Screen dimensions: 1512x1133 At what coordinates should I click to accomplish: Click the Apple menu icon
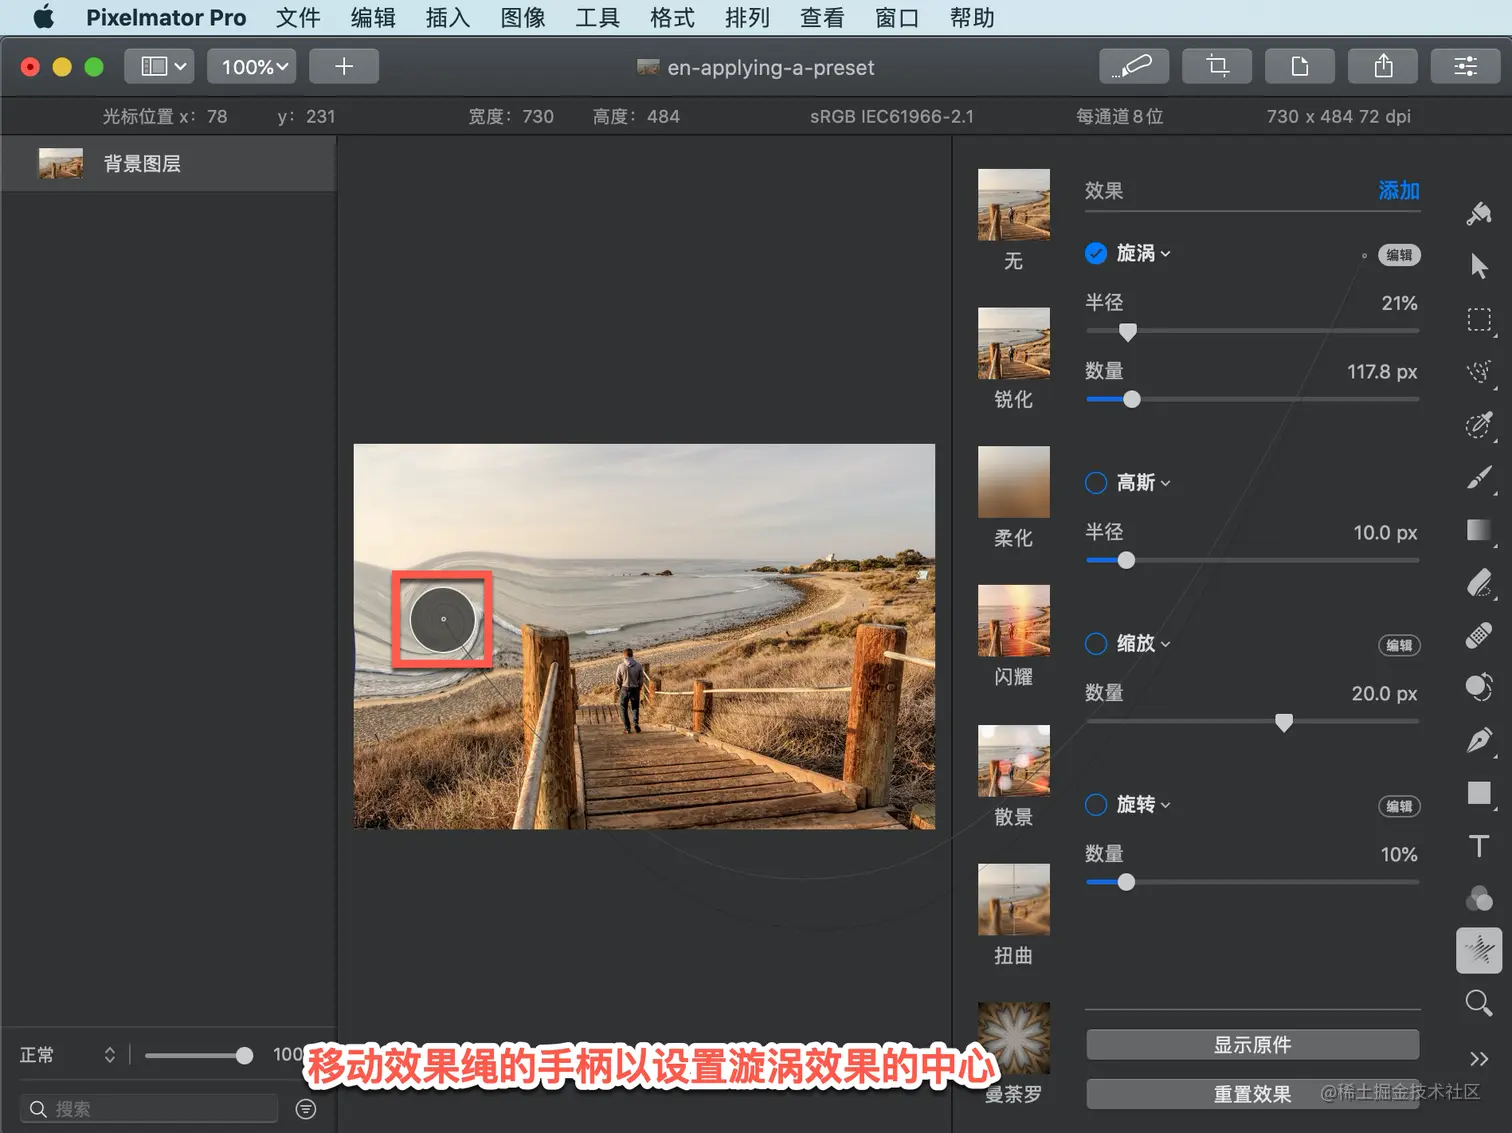click(43, 17)
